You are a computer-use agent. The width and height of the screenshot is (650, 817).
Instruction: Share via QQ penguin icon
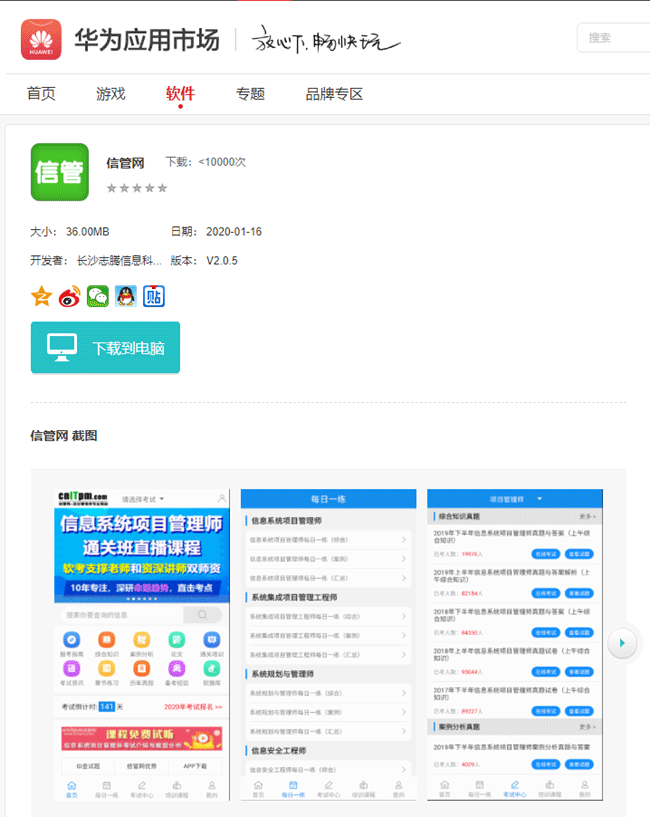click(x=125, y=296)
